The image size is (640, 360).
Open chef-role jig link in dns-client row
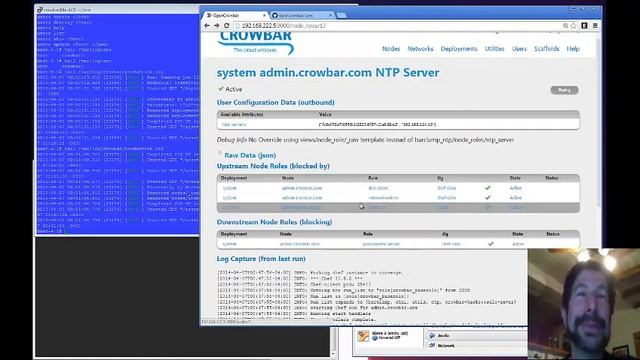click(446, 188)
